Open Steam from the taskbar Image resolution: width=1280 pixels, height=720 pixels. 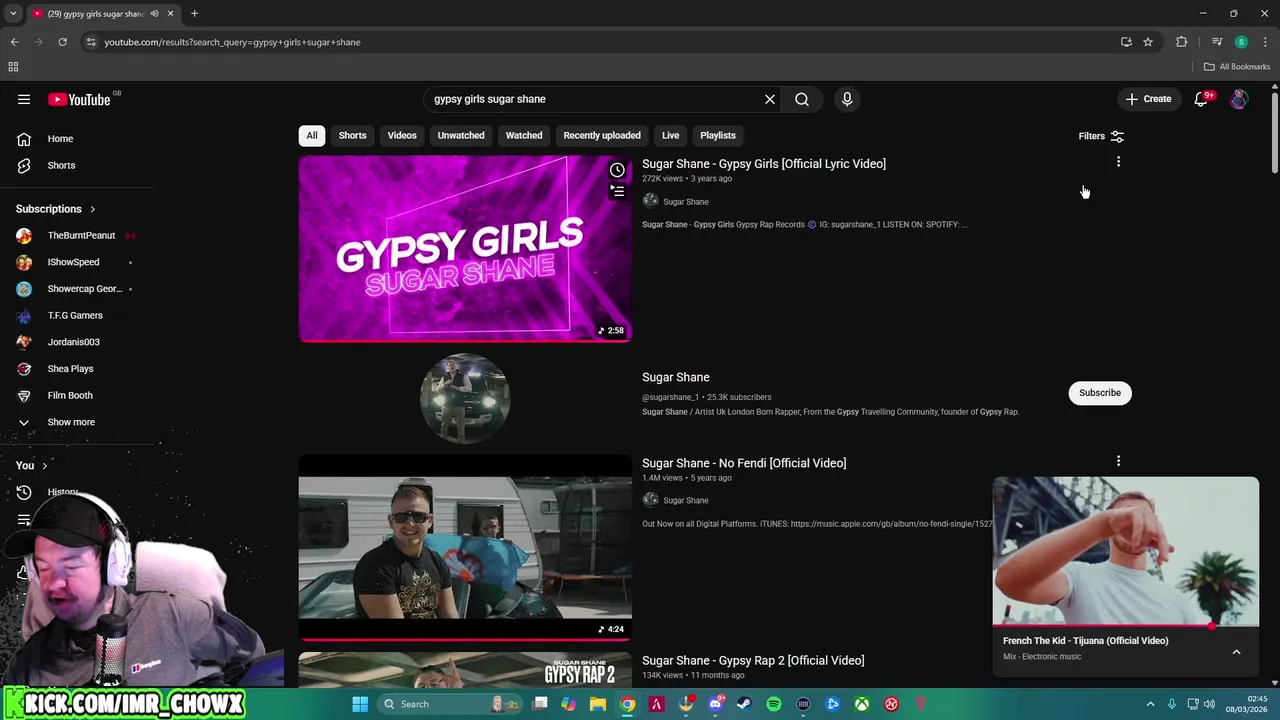coord(744,704)
